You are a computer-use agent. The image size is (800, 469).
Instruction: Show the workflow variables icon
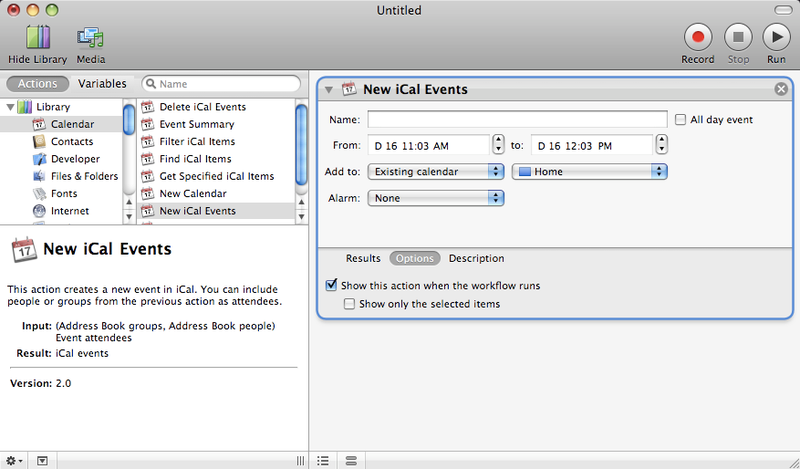[x=351, y=461]
